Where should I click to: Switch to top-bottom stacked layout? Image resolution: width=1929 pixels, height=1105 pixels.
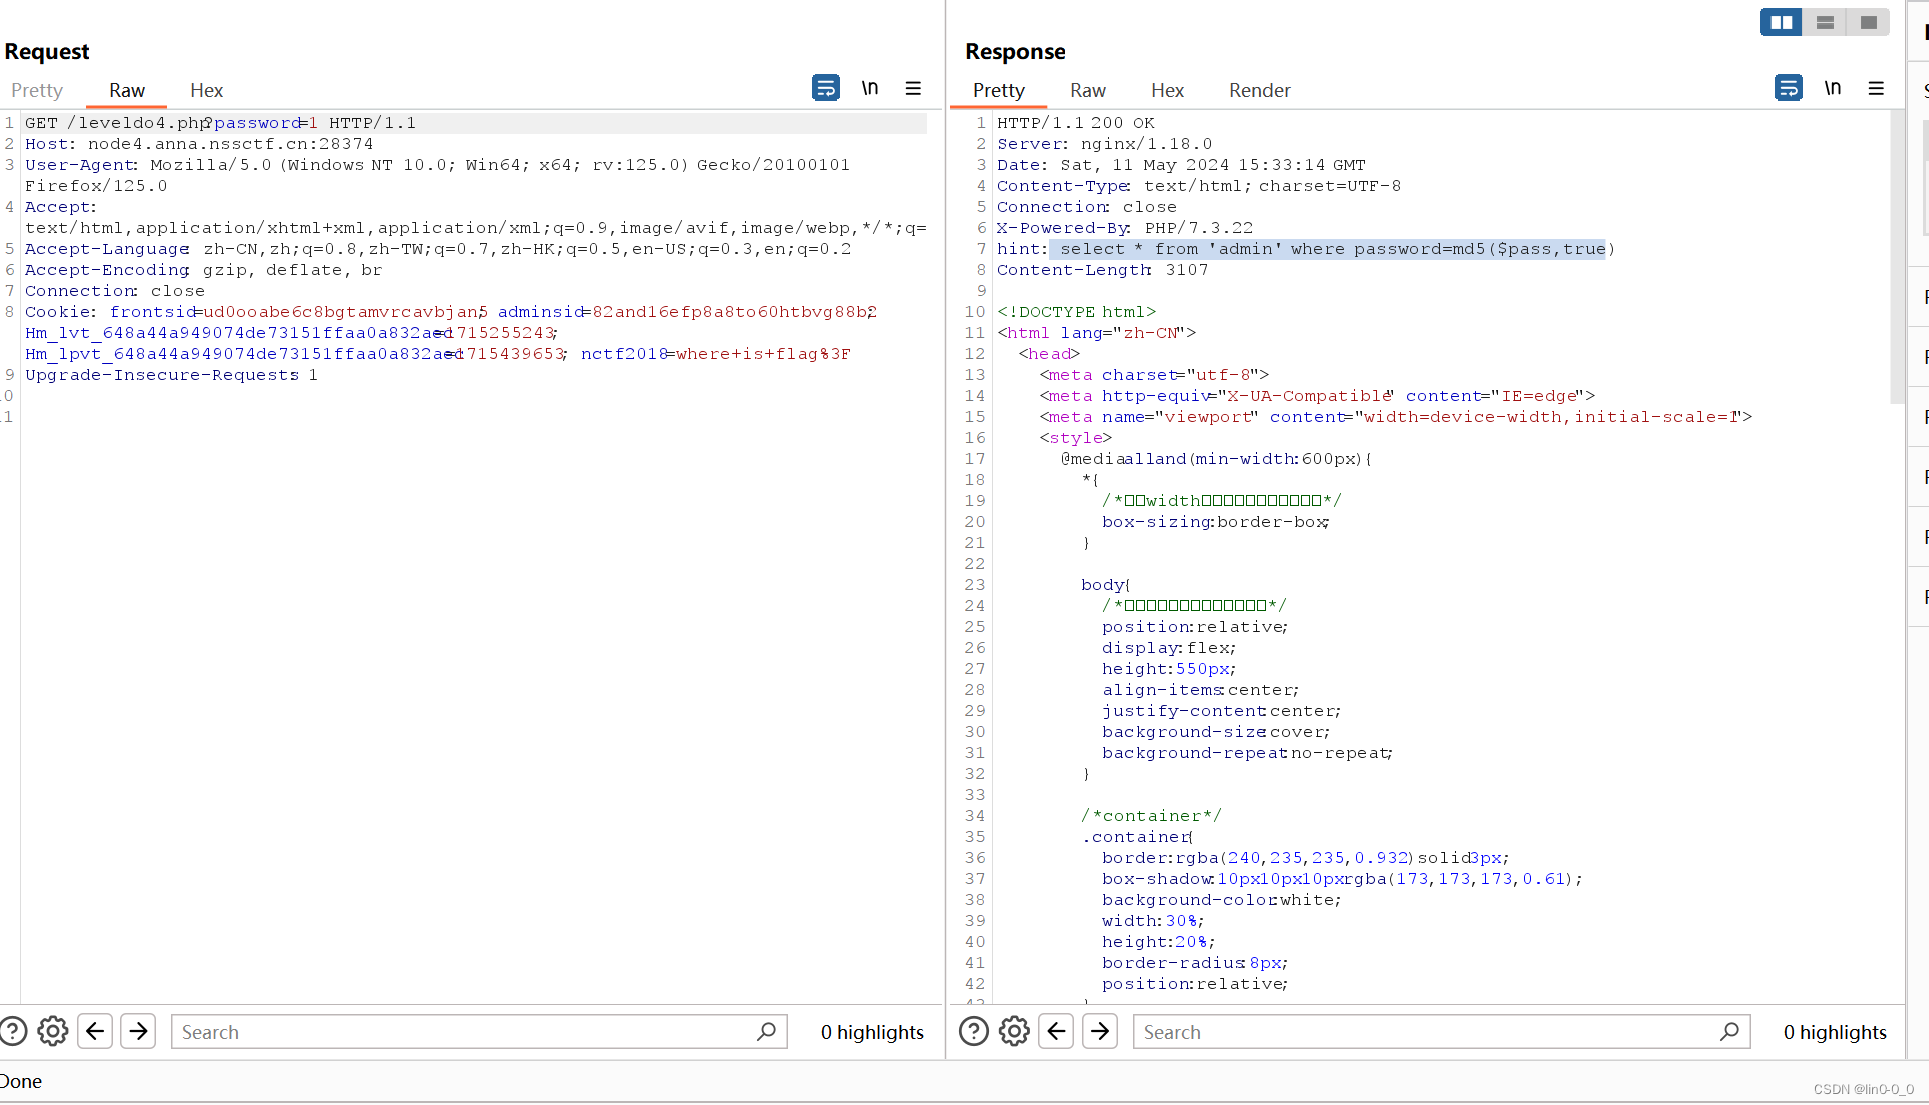(x=1825, y=22)
